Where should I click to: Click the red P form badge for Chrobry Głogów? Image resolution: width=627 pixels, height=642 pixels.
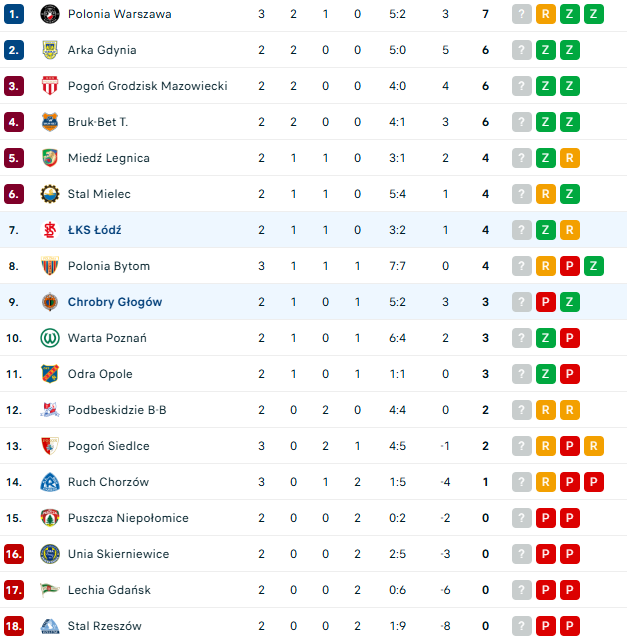click(546, 302)
